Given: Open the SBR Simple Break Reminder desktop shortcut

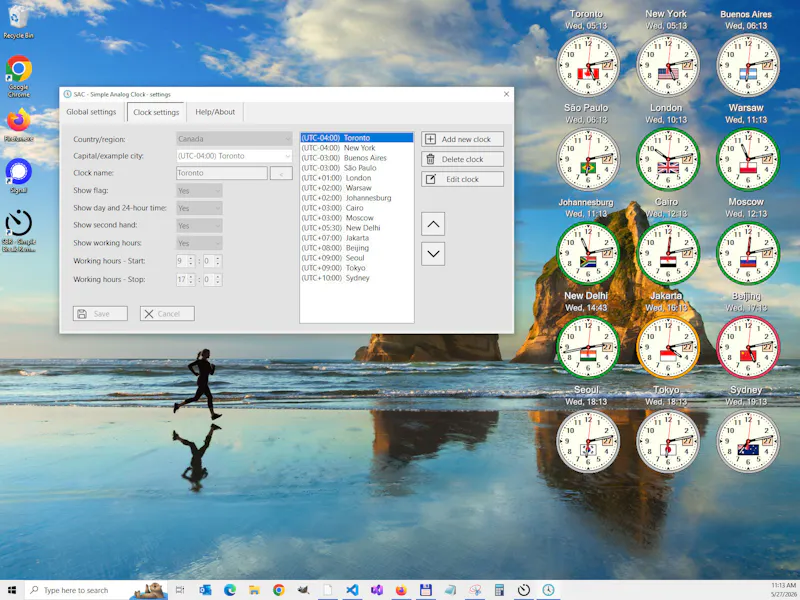Looking at the screenshot, I should coord(18,231).
